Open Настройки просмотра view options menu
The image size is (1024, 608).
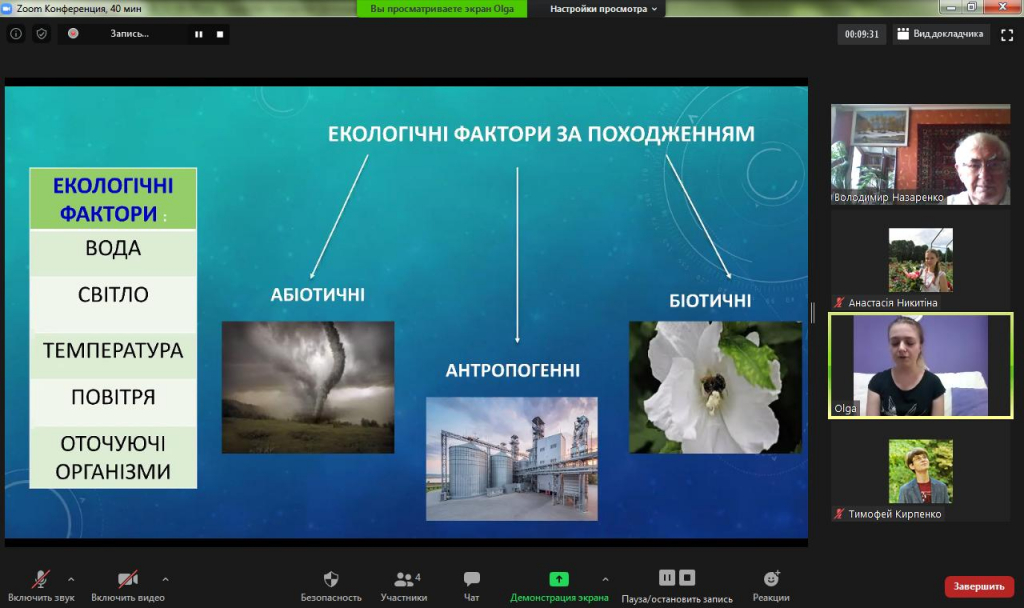(603, 8)
